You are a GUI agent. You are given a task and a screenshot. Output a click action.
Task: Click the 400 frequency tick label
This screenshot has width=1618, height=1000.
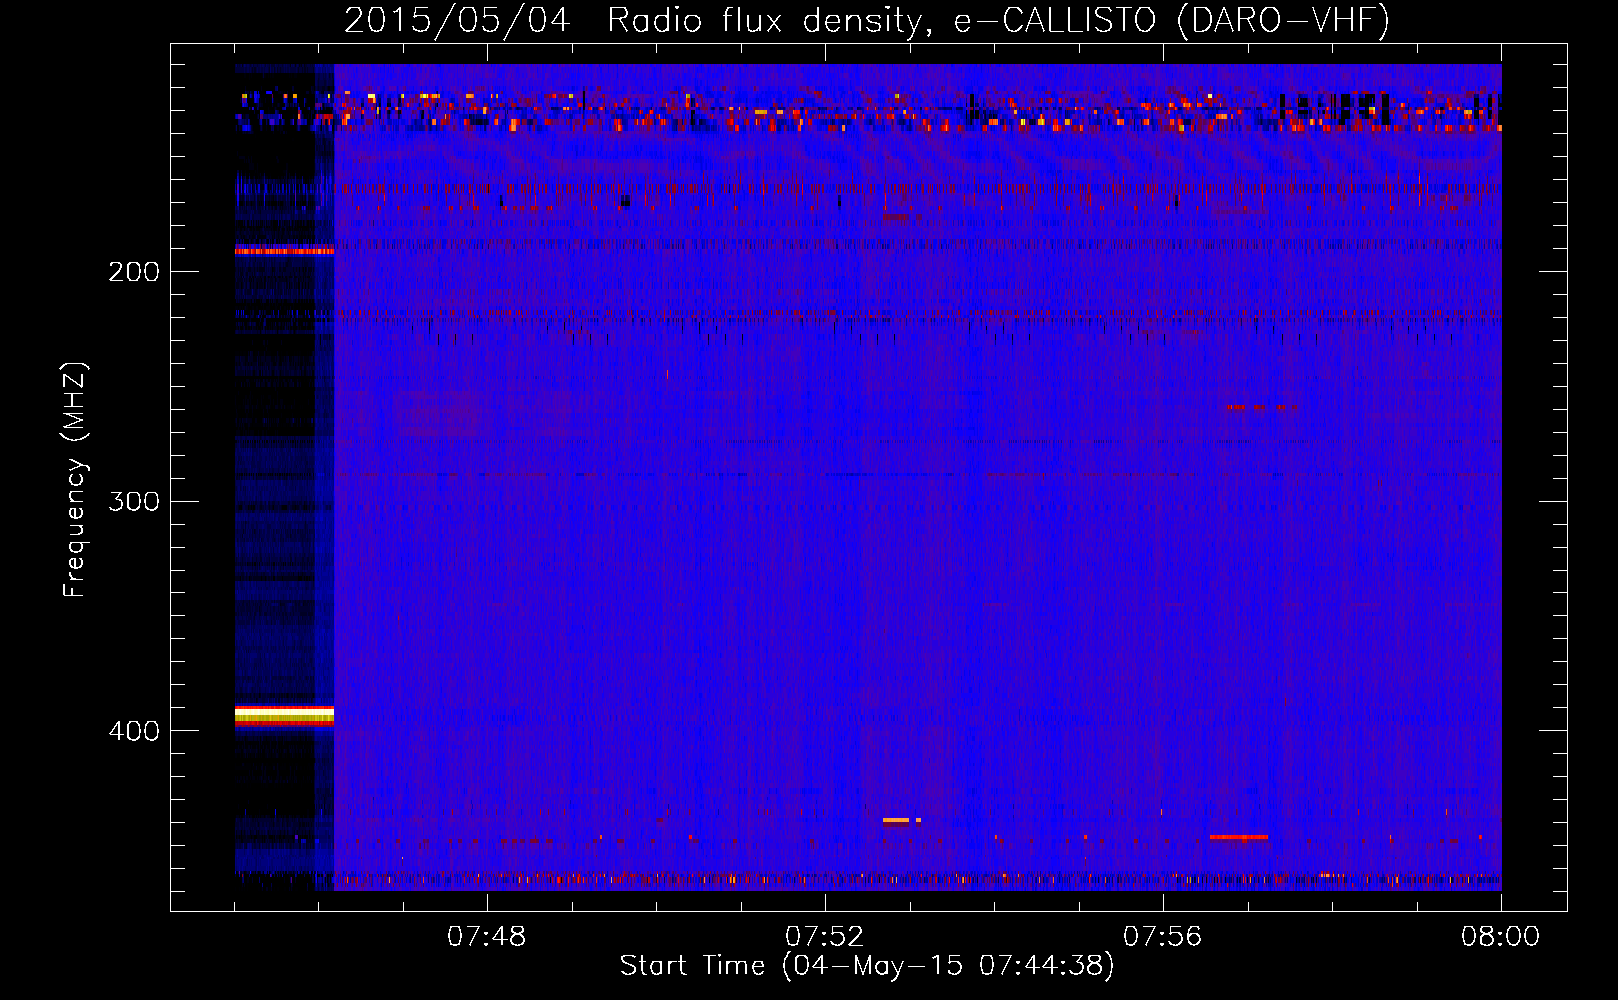coord(134,731)
